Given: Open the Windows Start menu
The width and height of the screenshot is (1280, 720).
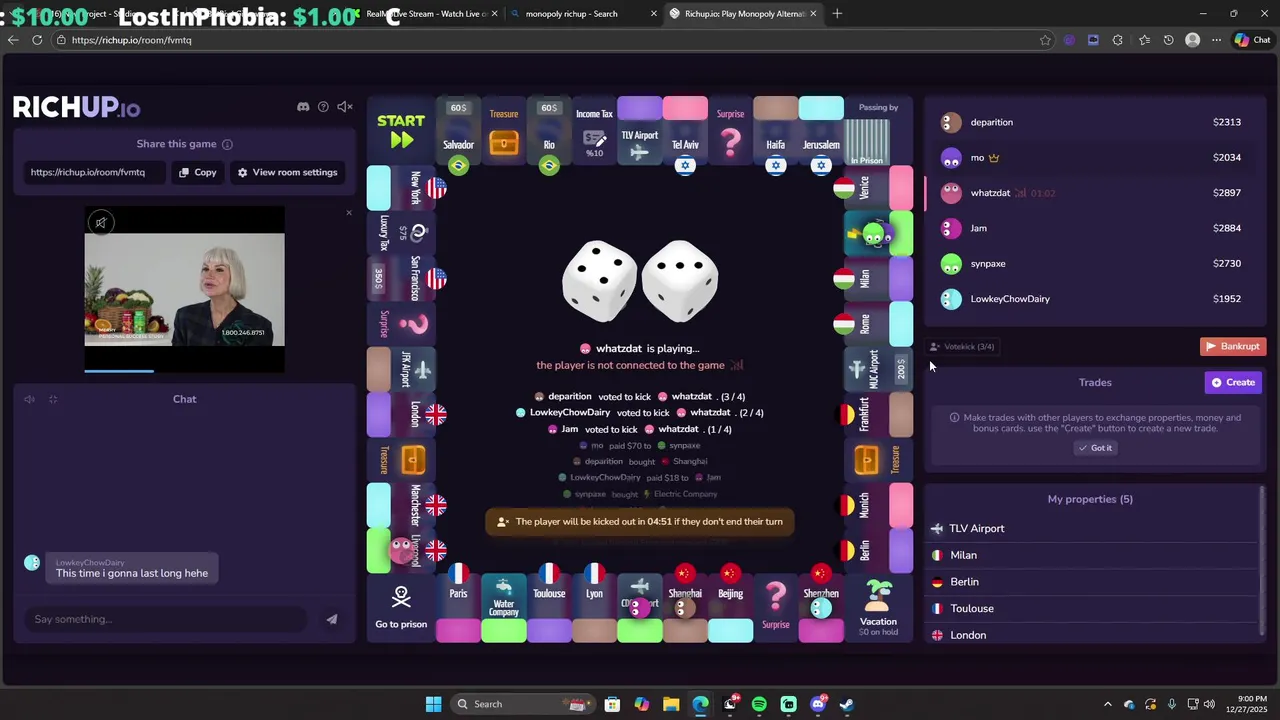Looking at the screenshot, I should point(433,704).
